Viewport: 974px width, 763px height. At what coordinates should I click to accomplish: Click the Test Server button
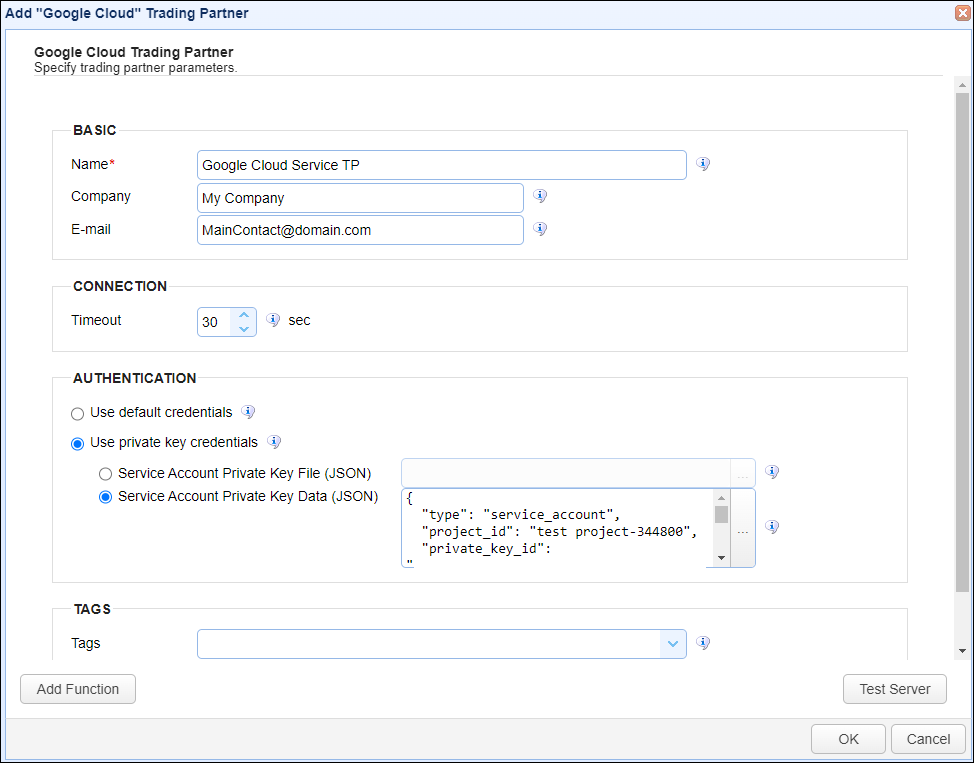click(894, 689)
